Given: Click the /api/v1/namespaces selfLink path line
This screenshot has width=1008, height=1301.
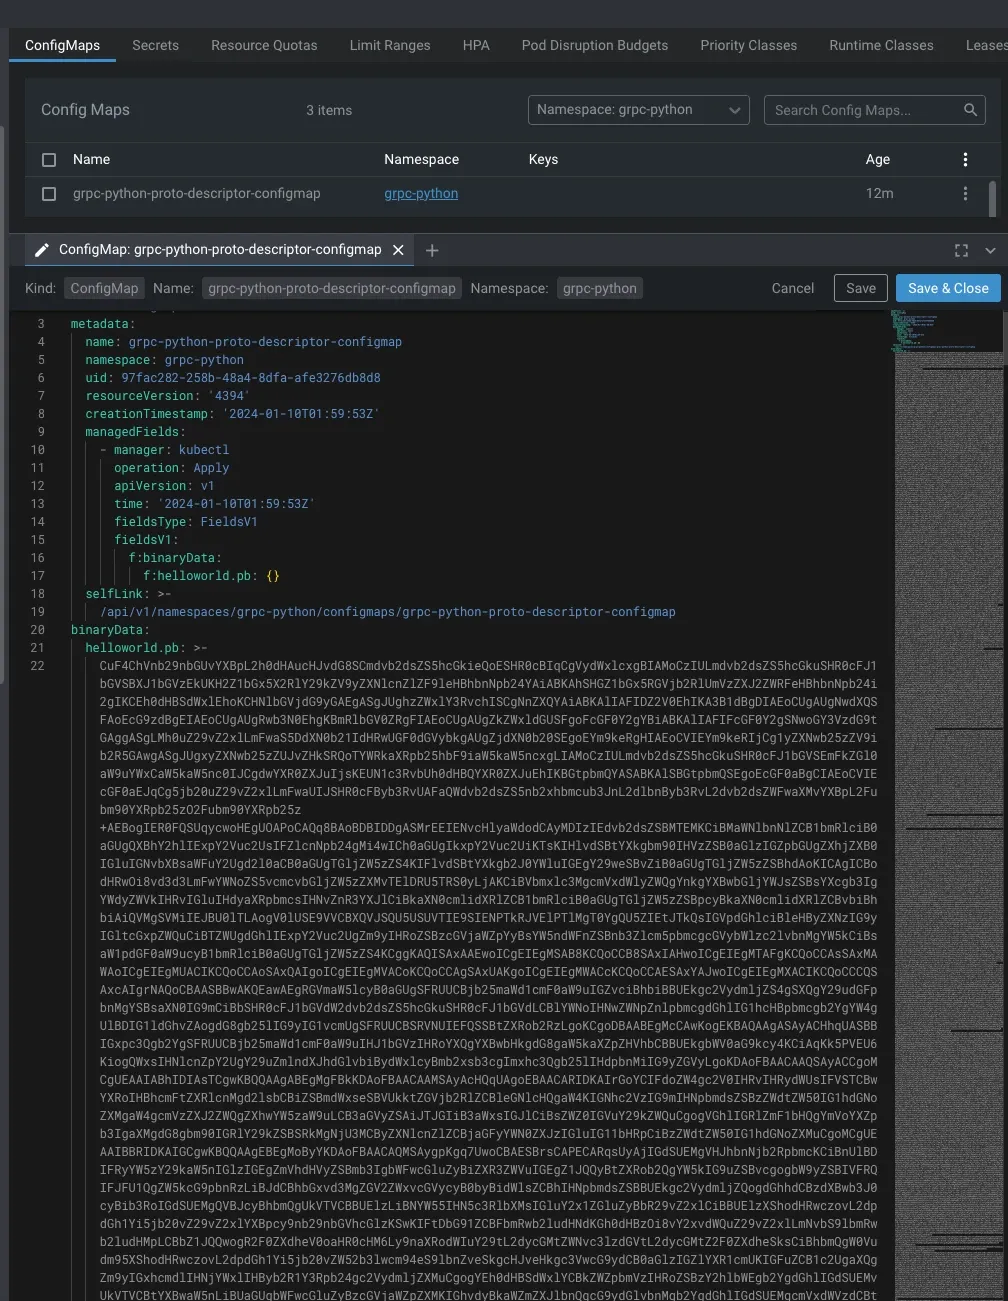Looking at the screenshot, I should 388,612.
